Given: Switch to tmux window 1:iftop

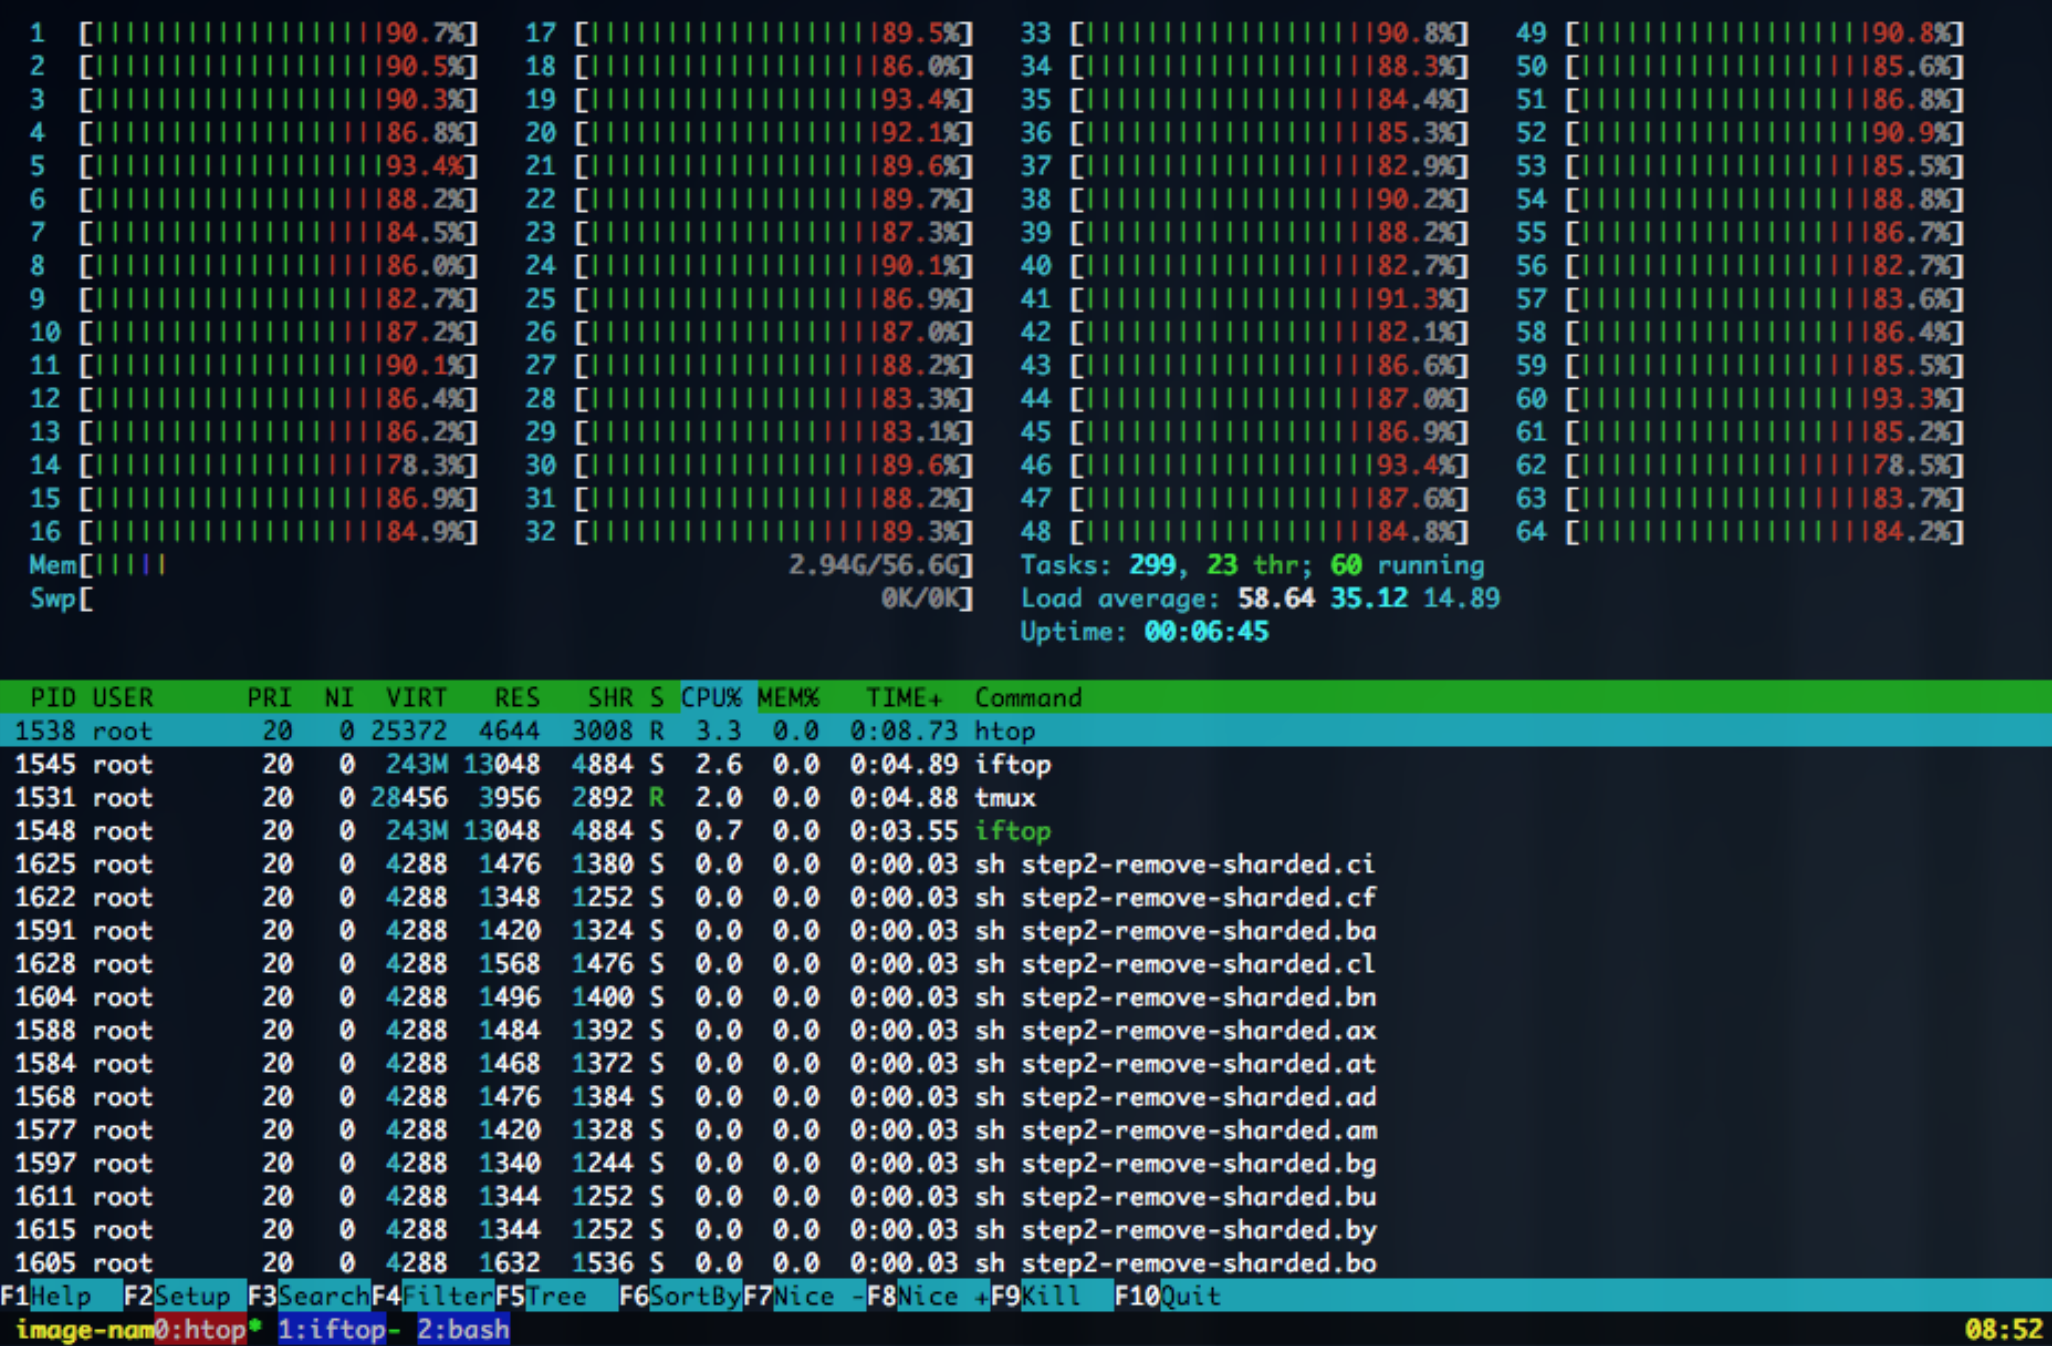Looking at the screenshot, I should (333, 1329).
